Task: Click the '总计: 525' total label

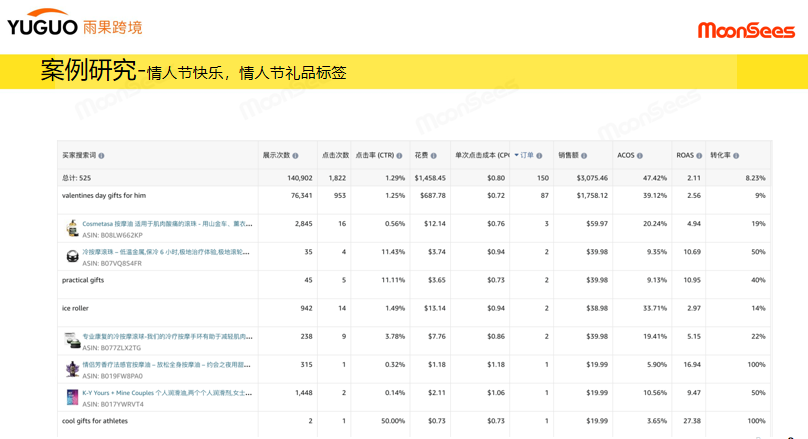Action: click(76, 178)
